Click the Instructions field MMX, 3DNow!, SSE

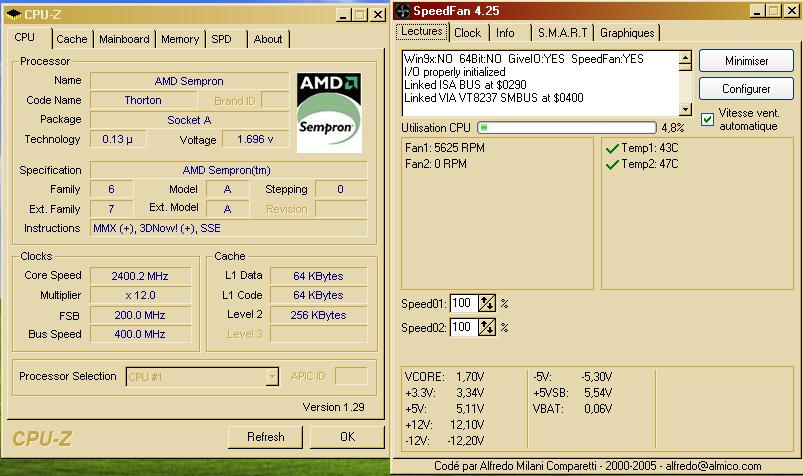tap(228, 228)
